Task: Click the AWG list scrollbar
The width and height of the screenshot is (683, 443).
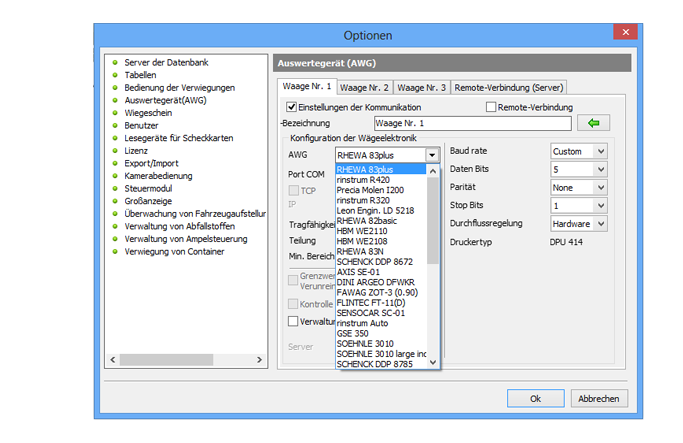Action: pos(433,220)
